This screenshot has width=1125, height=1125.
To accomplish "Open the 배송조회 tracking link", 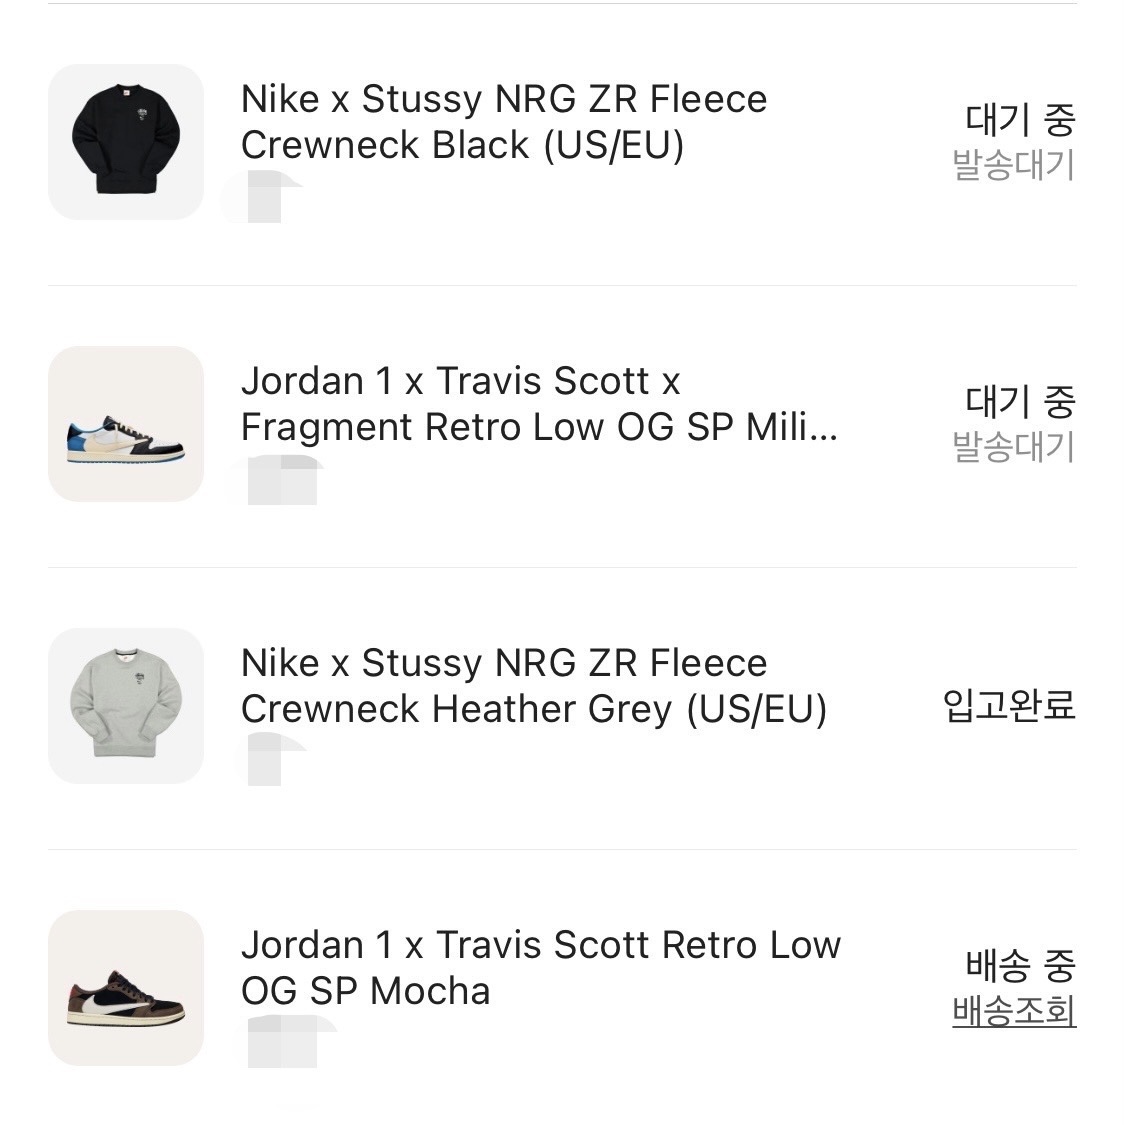I will (x=1014, y=1011).
